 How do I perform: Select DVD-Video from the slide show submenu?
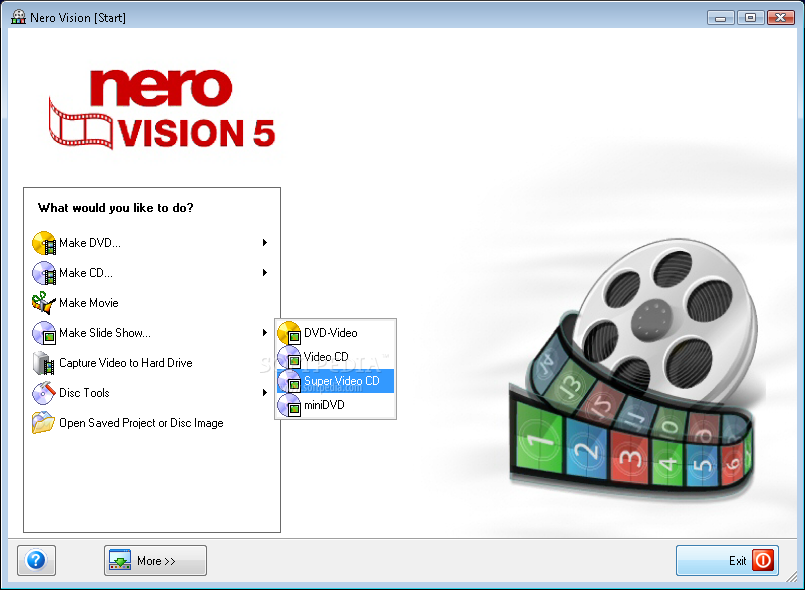pos(335,333)
